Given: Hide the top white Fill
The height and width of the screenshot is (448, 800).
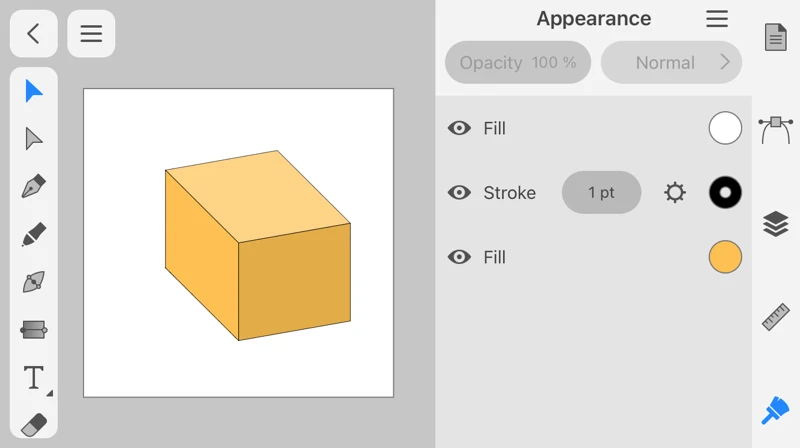Looking at the screenshot, I should point(459,128).
